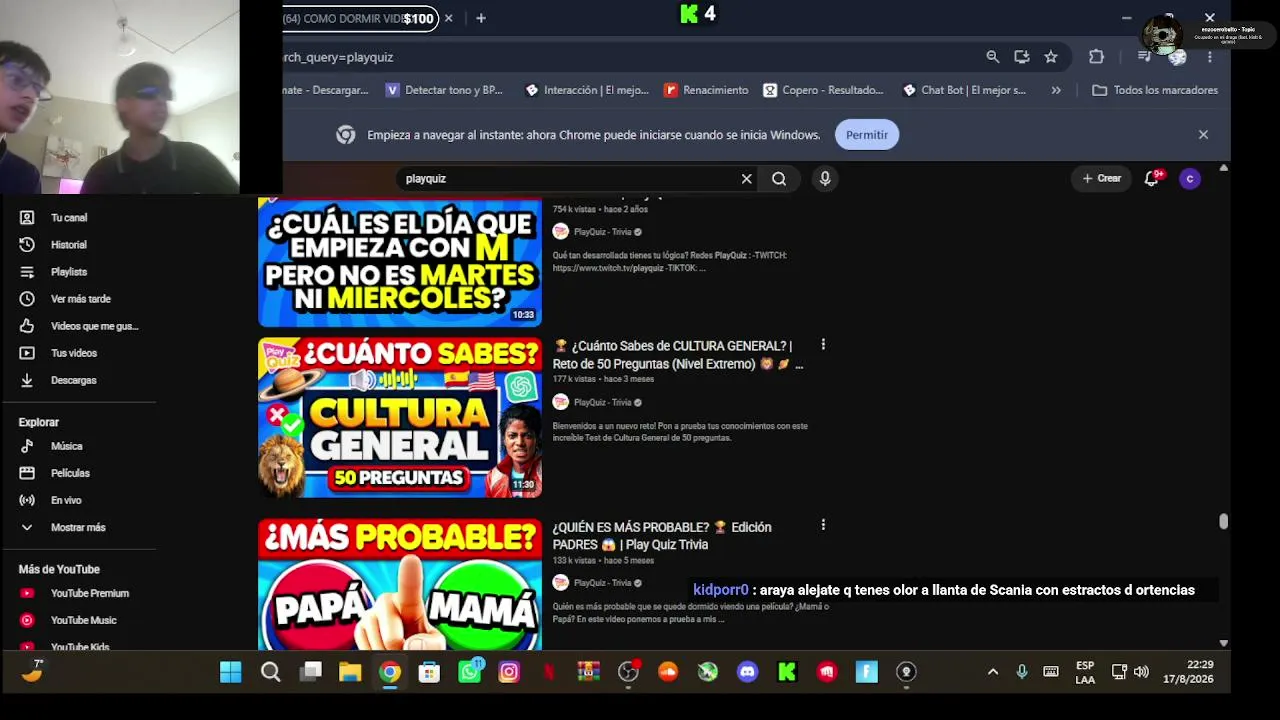Open the account avatar menu
The image size is (1280, 720).
(1189, 178)
